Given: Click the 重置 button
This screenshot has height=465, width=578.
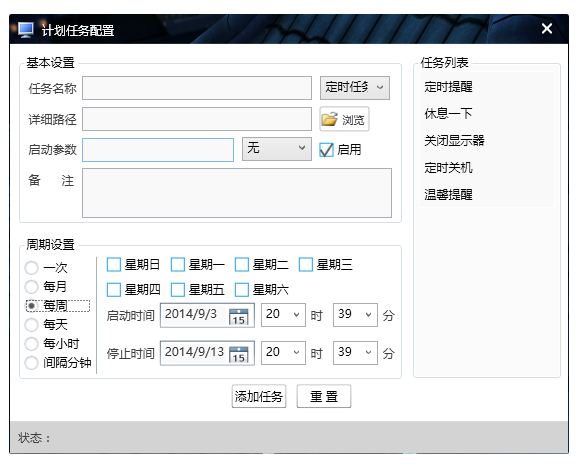Looking at the screenshot, I should pos(324,396).
